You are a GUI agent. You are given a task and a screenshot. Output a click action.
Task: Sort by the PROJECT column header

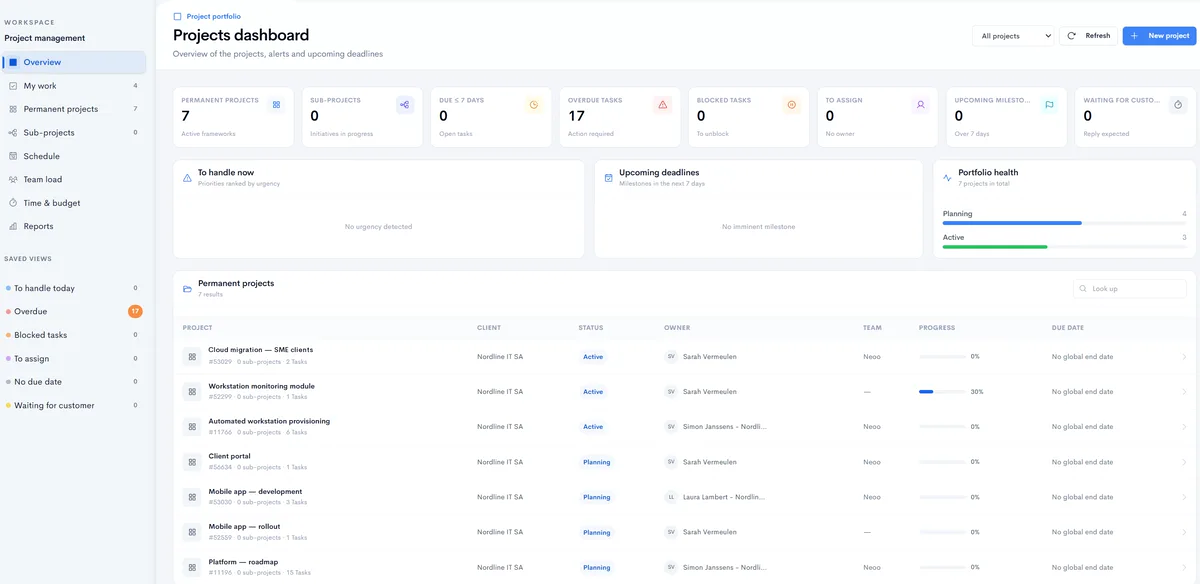pos(197,328)
